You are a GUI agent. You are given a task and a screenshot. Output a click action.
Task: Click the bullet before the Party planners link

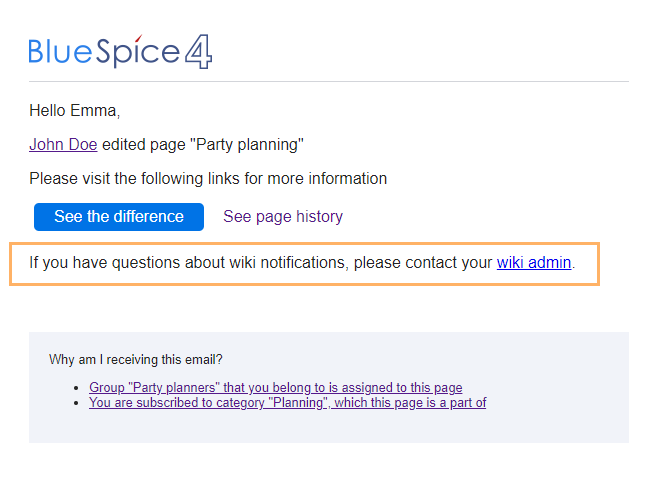(x=78, y=388)
